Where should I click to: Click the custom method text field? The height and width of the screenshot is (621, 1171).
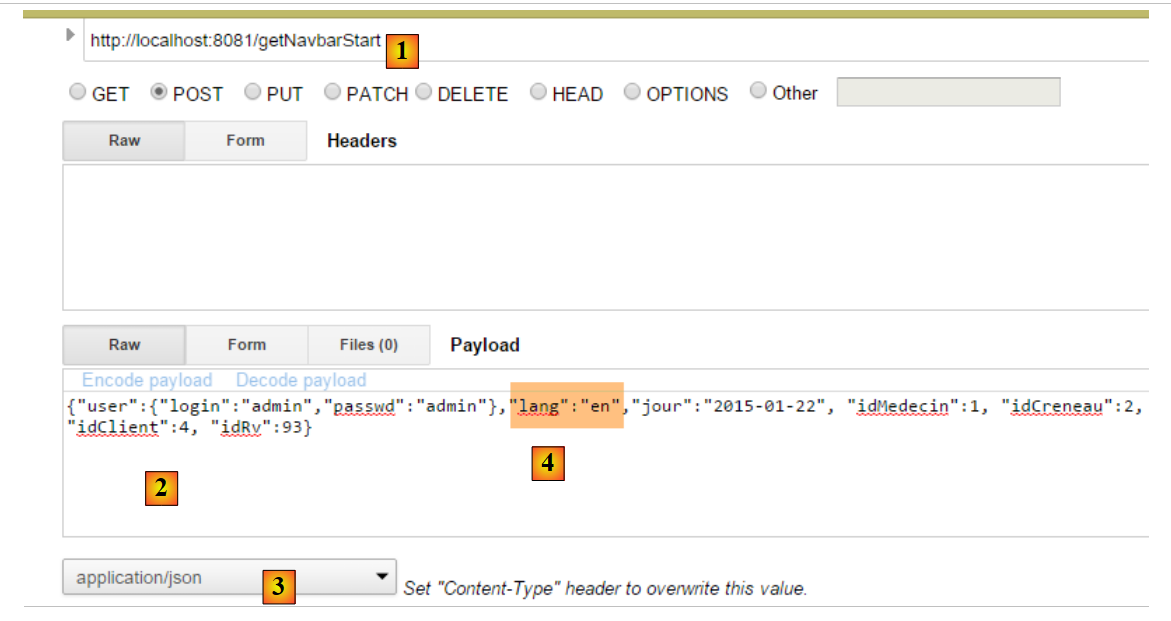(947, 92)
